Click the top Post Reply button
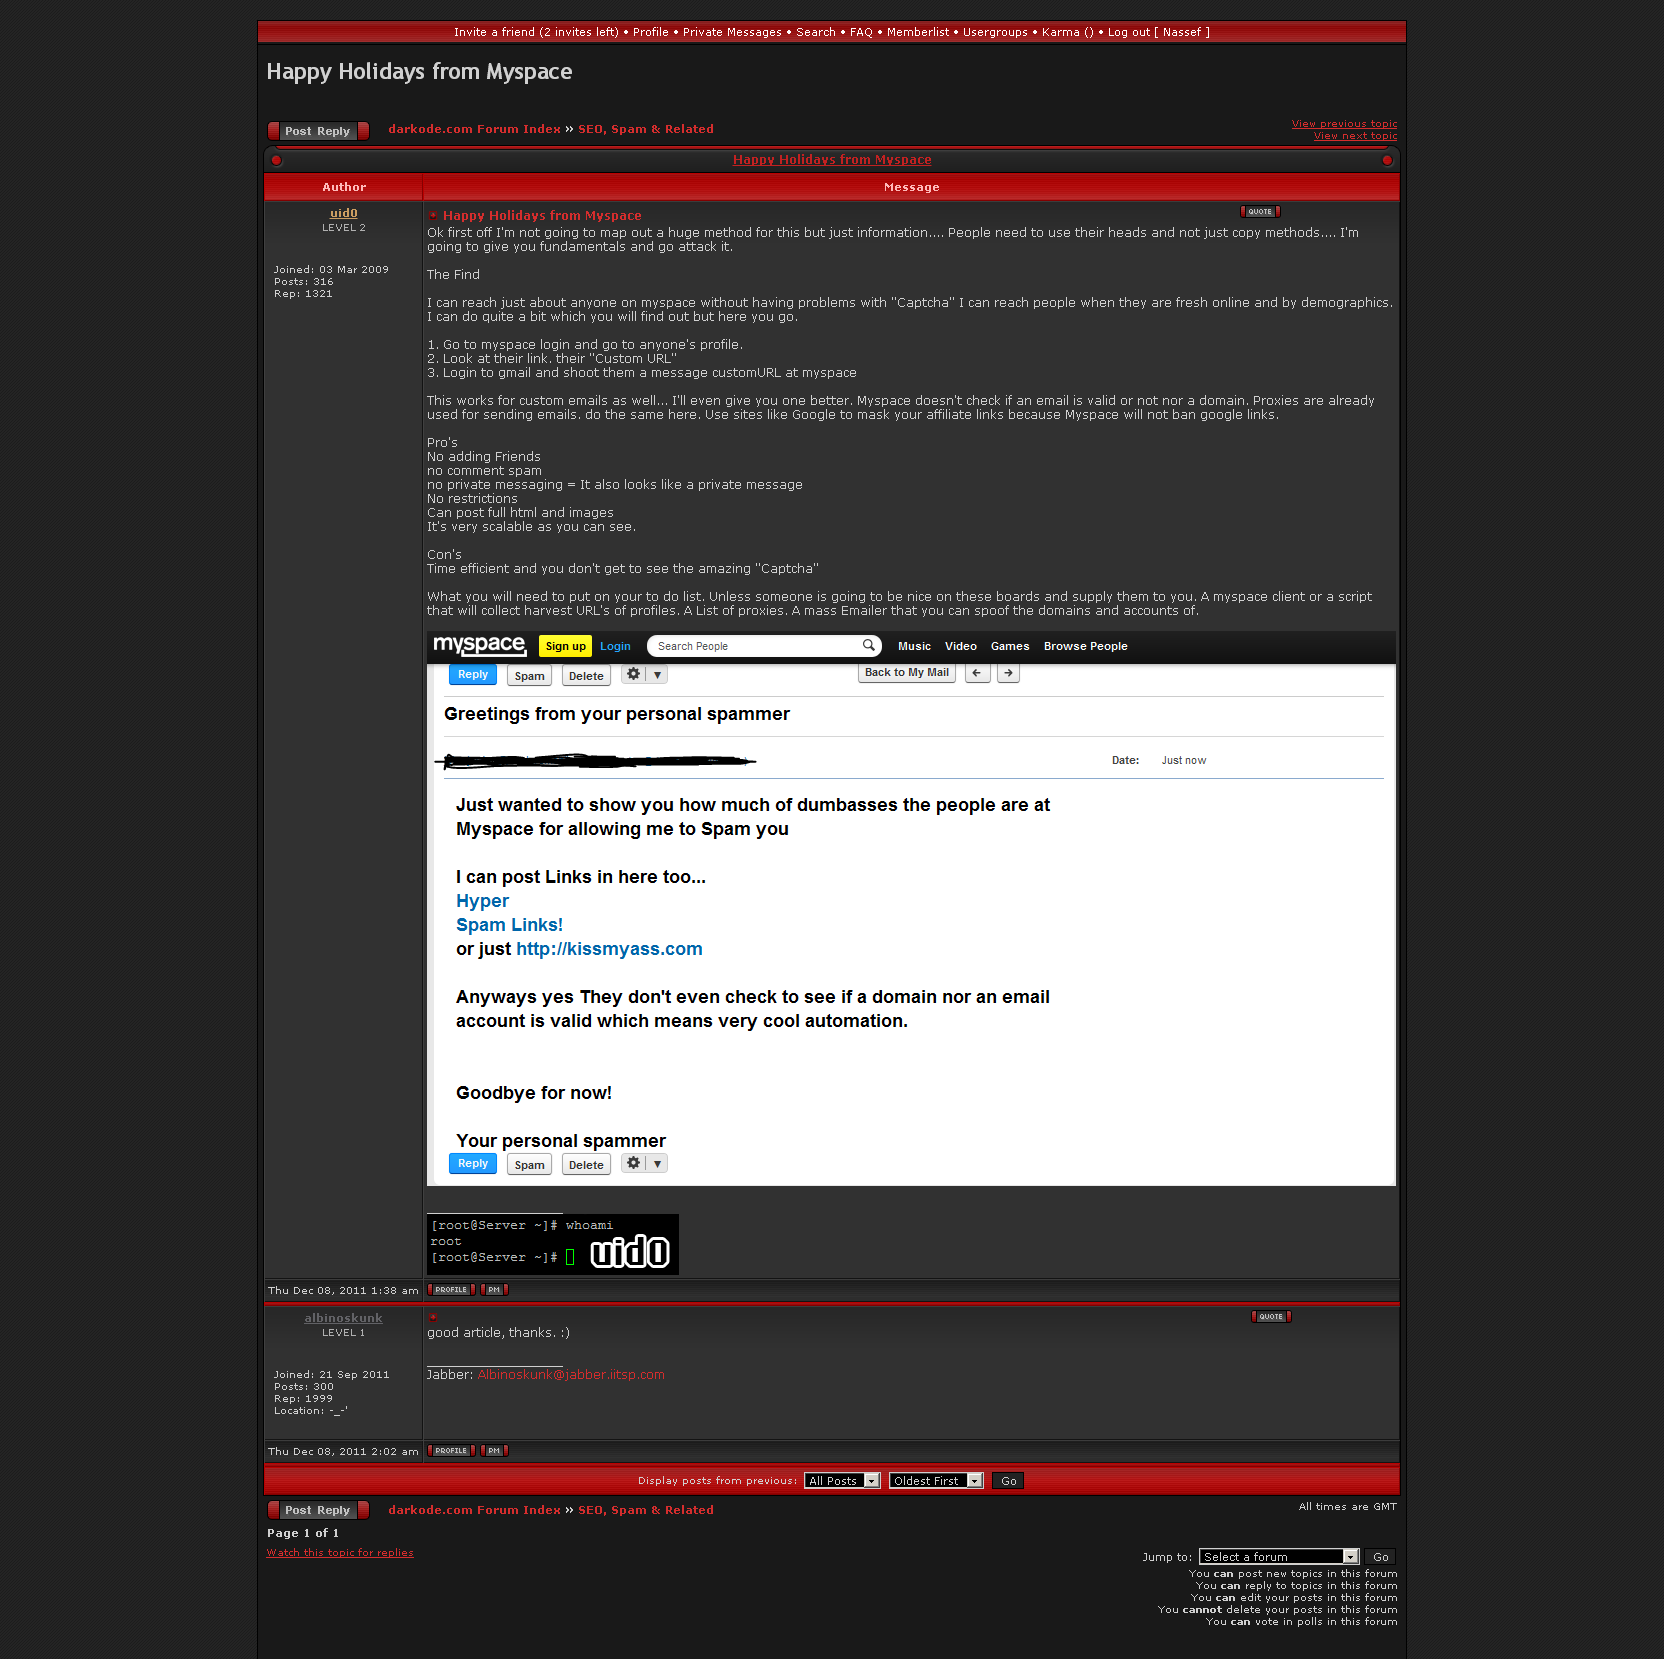The height and width of the screenshot is (1659, 1664). tap(318, 131)
